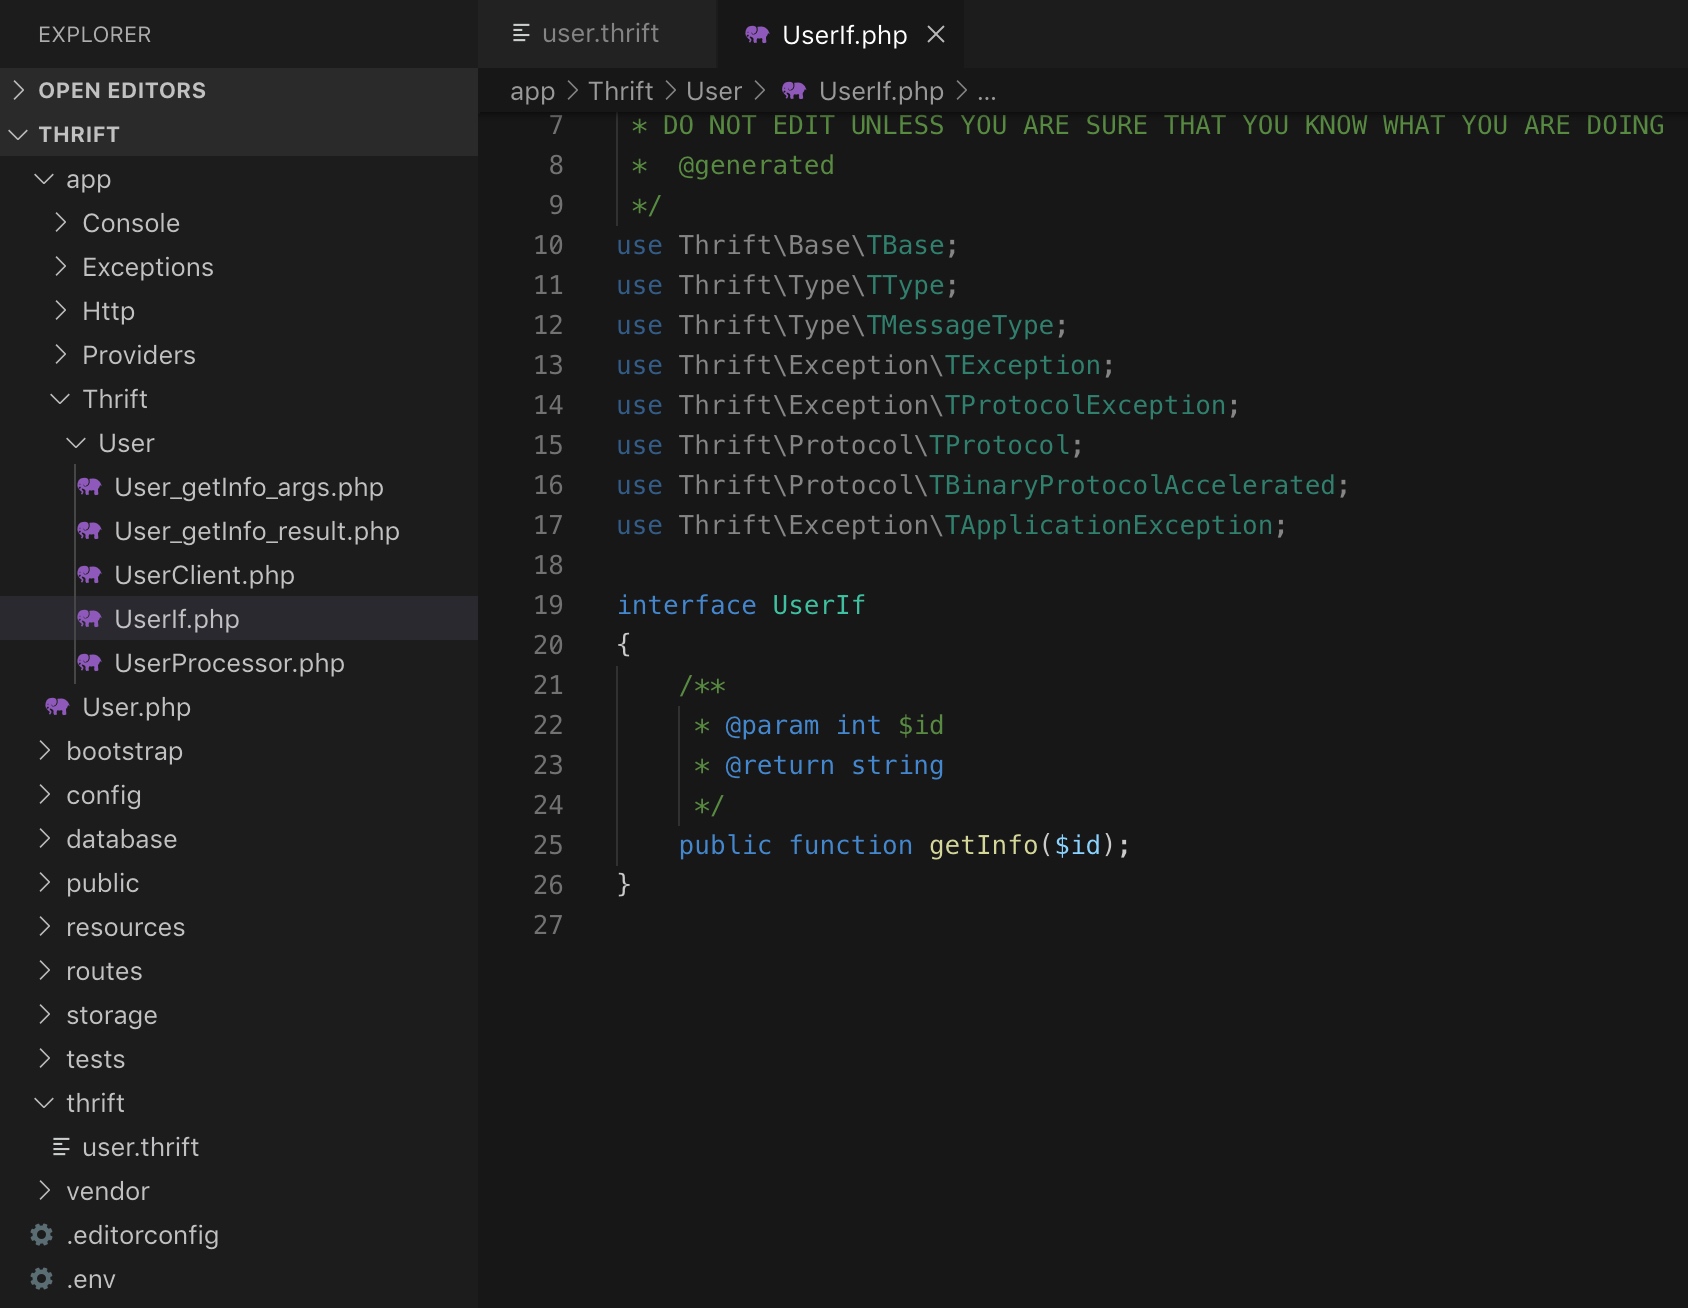Expand the bootstrap folder
This screenshot has height=1308, width=1688.
pos(238,751)
